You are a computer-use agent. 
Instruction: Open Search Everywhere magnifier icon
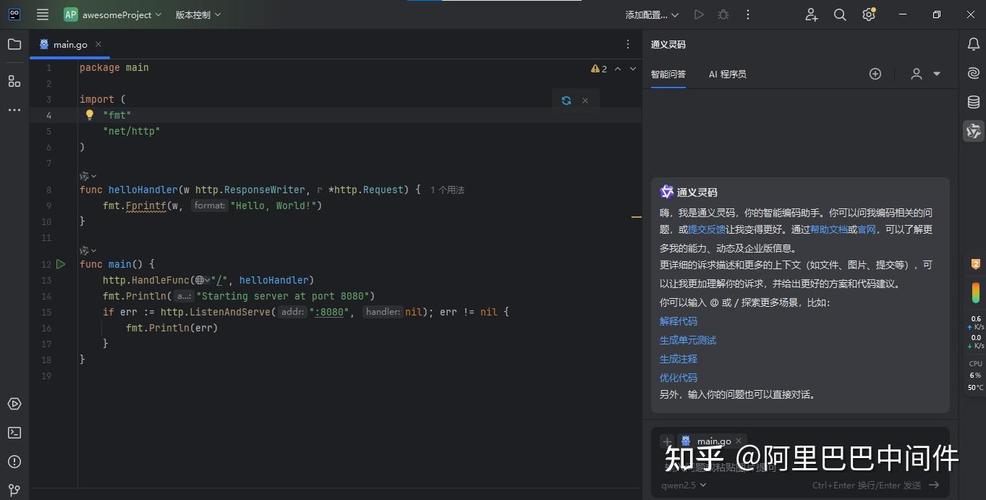839,14
